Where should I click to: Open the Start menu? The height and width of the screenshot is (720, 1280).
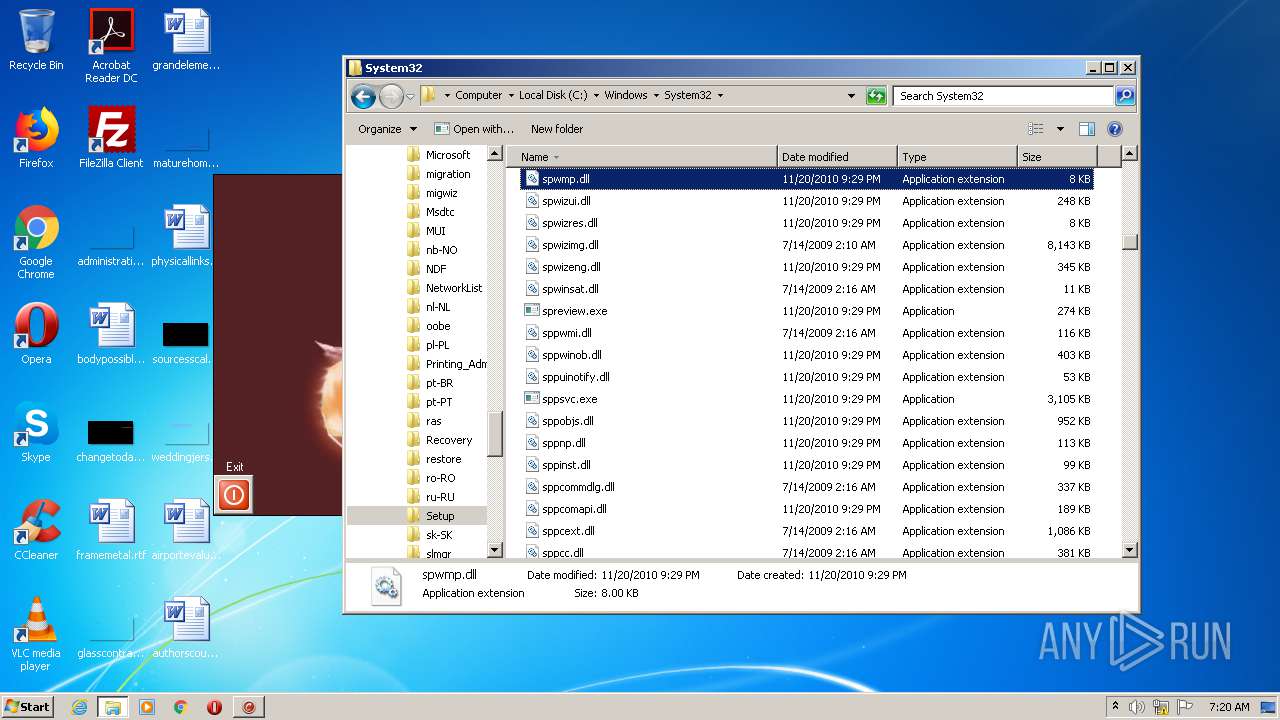[x=28, y=707]
